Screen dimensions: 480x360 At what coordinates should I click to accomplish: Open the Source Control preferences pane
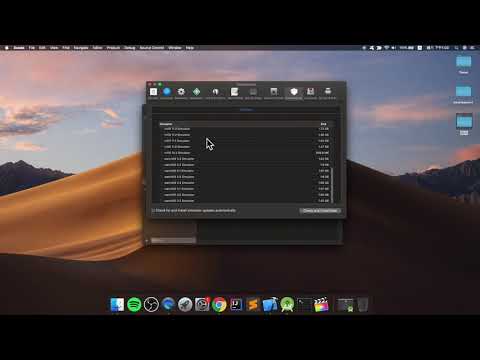pyautogui.click(x=274, y=93)
